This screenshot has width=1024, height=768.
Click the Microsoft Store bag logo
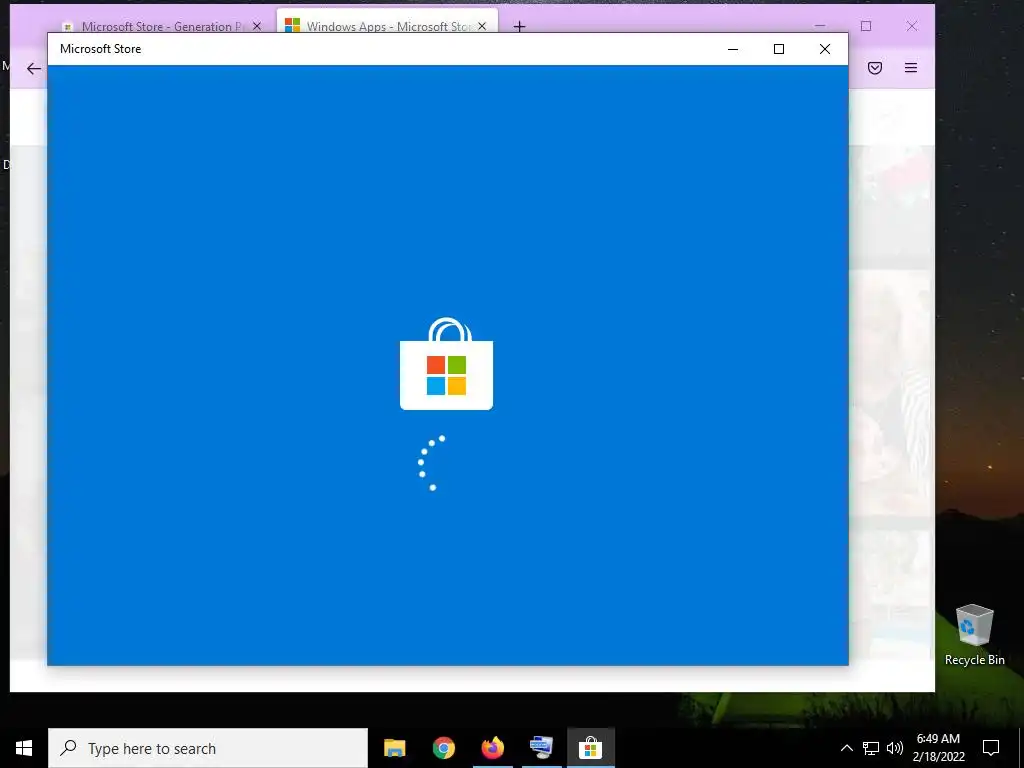tap(446, 364)
